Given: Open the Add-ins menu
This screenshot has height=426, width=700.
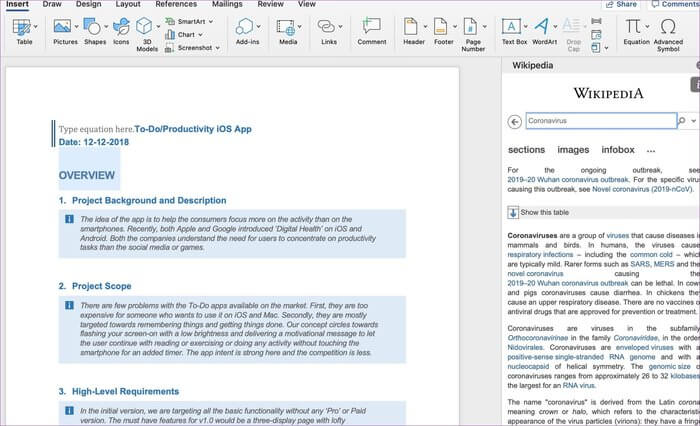Looking at the screenshot, I should (x=245, y=31).
